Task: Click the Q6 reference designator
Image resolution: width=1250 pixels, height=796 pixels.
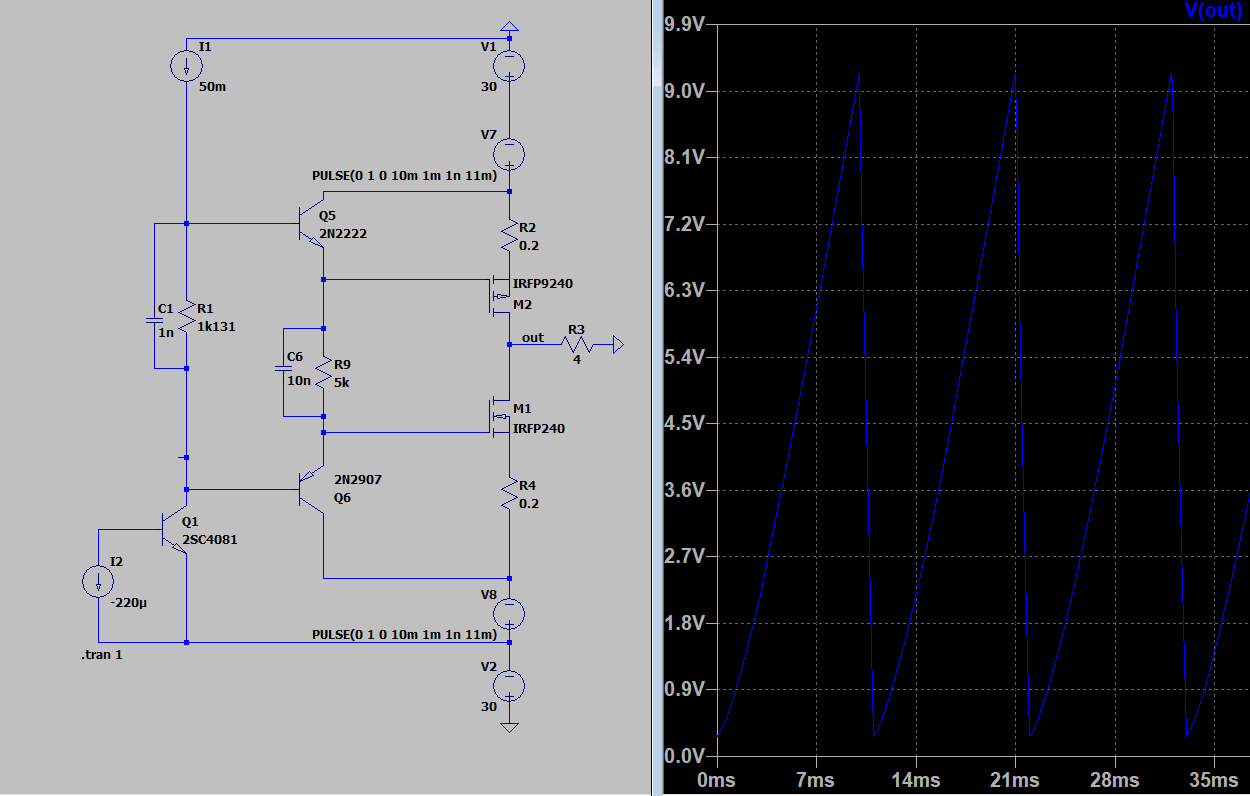Action: pyautogui.click(x=342, y=496)
